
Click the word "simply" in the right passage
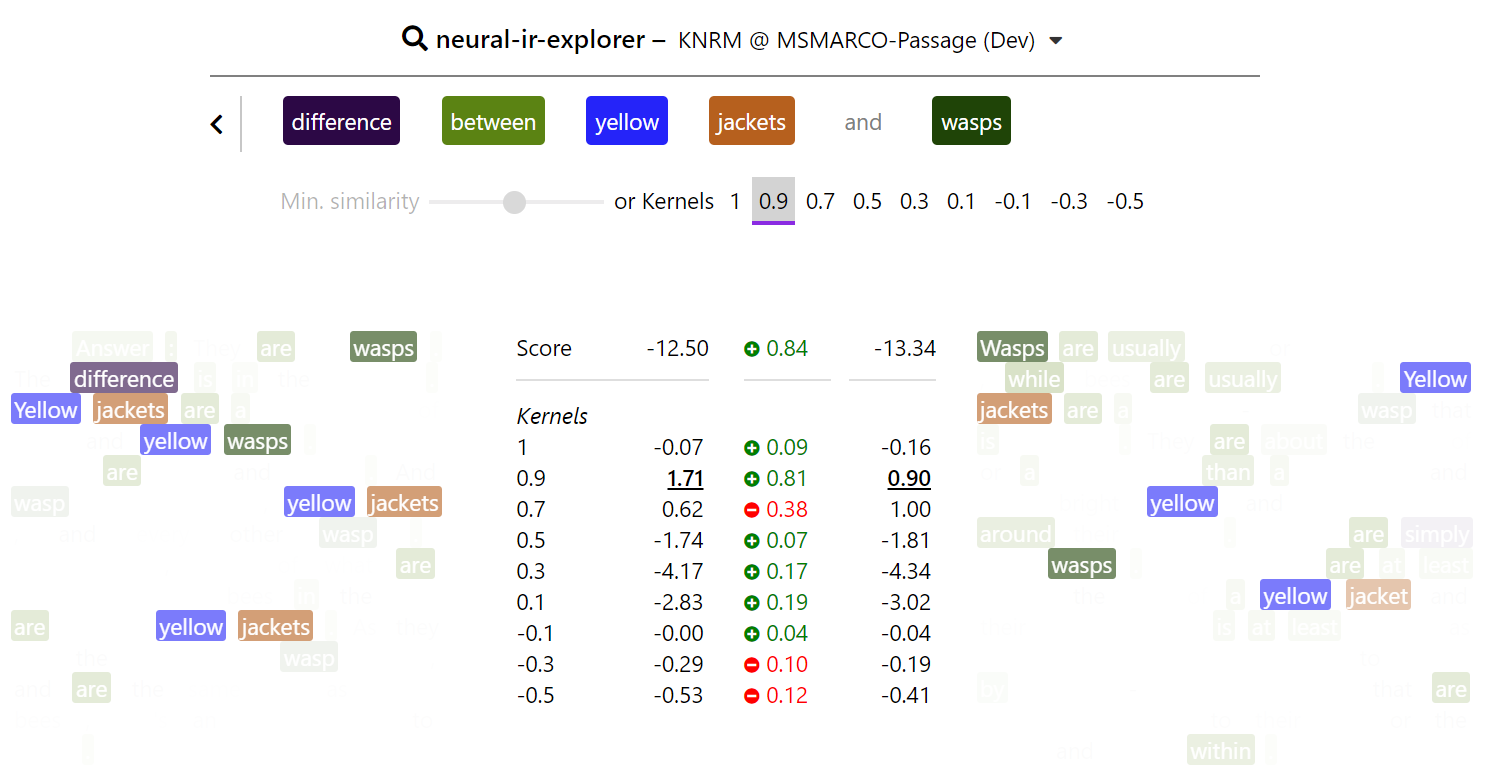(1437, 534)
